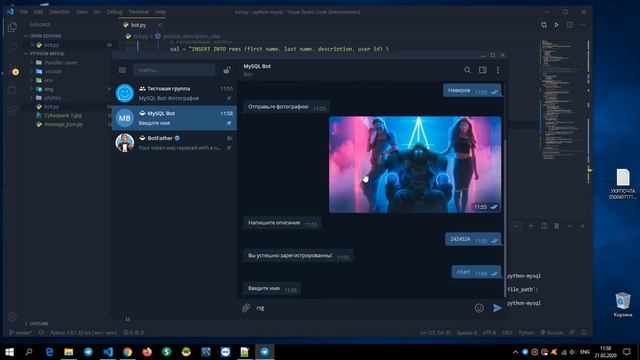
Task: Open the Windows notification center
Action: click(x=627, y=352)
